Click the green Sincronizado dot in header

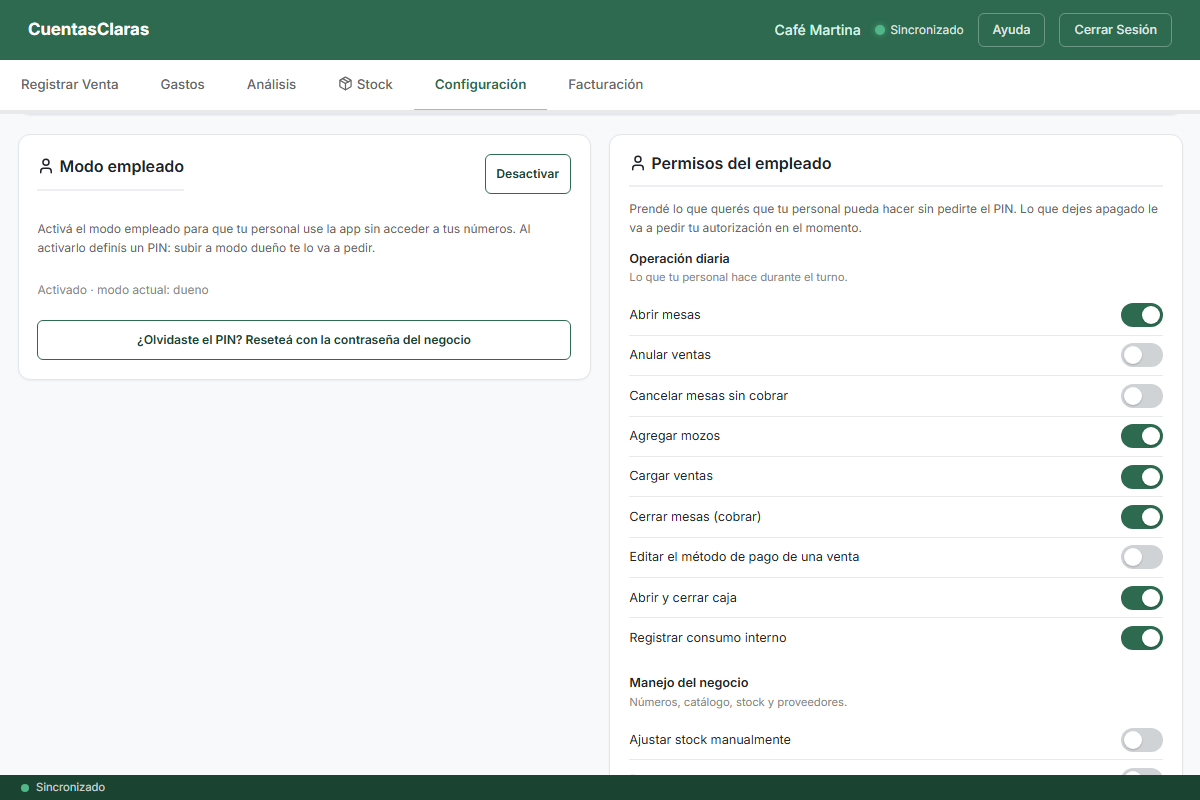(880, 30)
